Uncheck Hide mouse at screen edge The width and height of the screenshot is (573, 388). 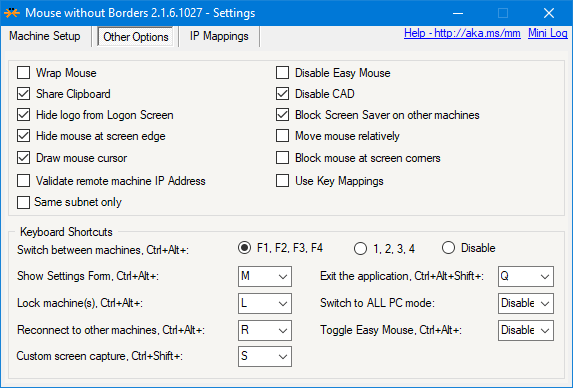tap(24, 136)
